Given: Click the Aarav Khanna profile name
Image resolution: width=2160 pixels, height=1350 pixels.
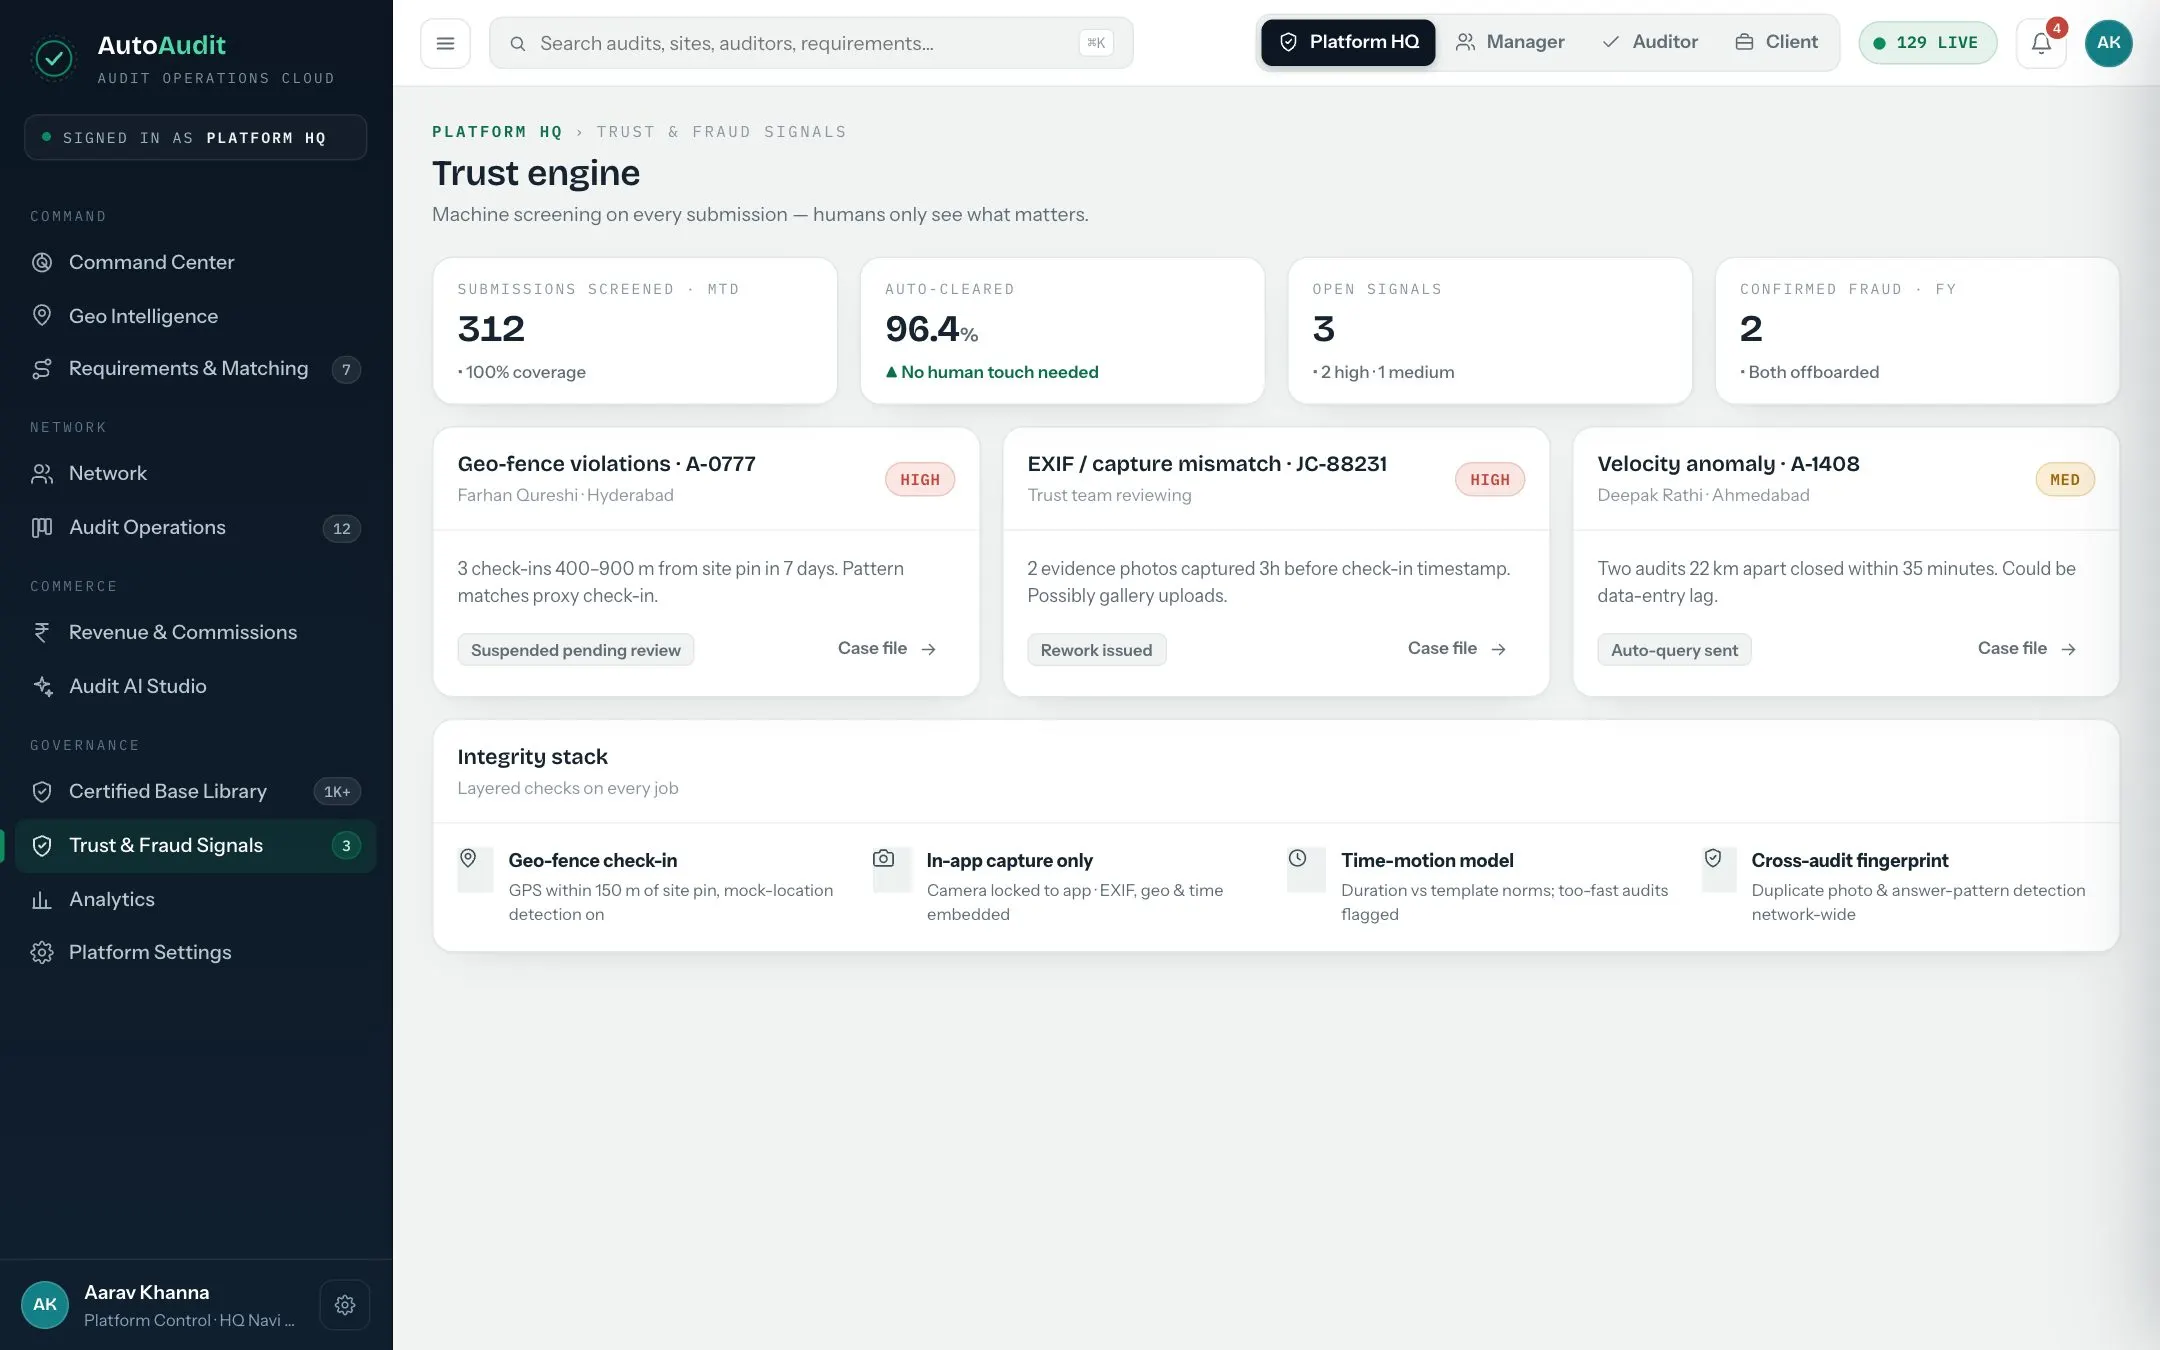Looking at the screenshot, I should point(147,1292).
